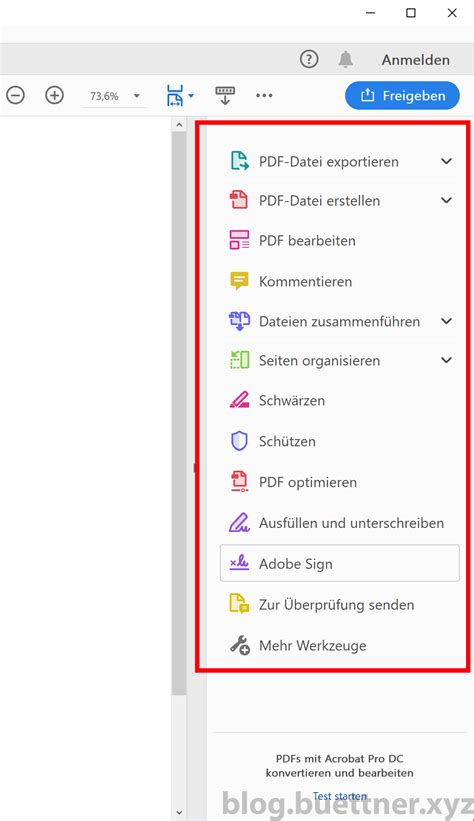
Task: Expand the PDF-Datei exportieren chevron
Action: tap(446, 161)
